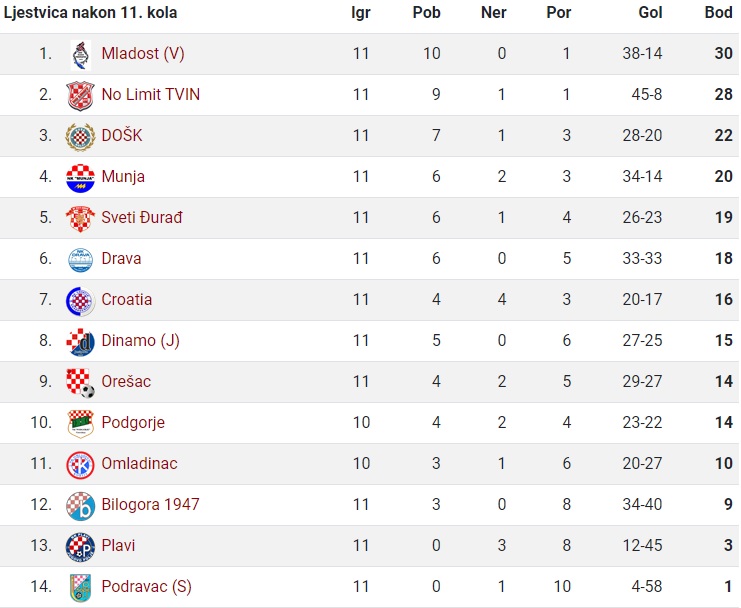Click the Mladost (V) club crest
Image resolution: width=741 pixels, height=608 pixels.
coord(80,54)
